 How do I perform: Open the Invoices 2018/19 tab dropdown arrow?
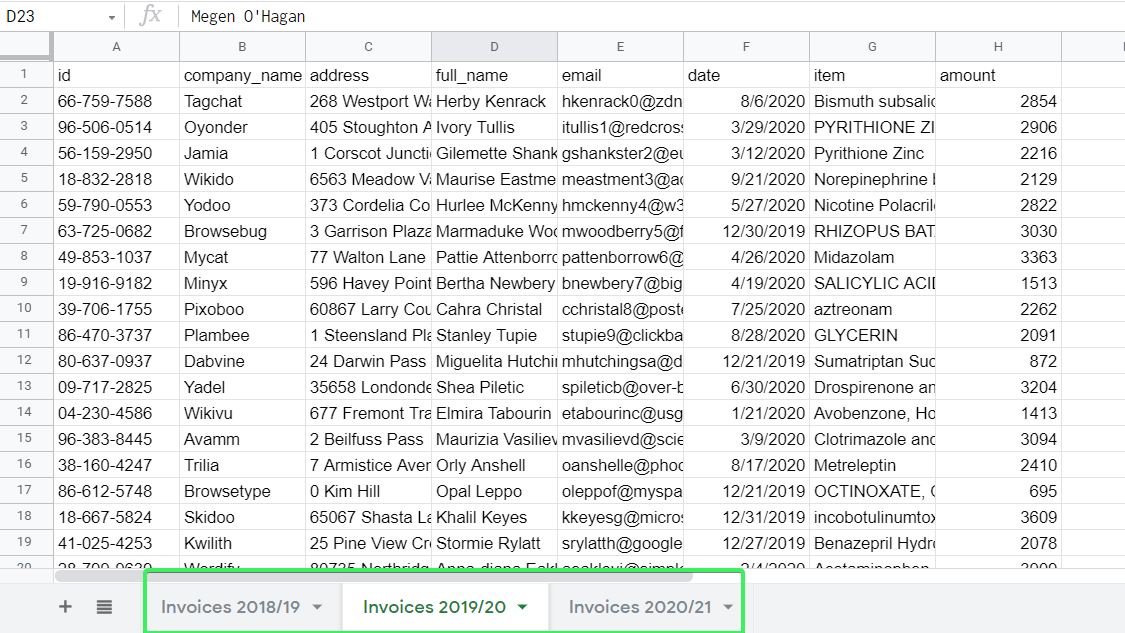click(316, 607)
